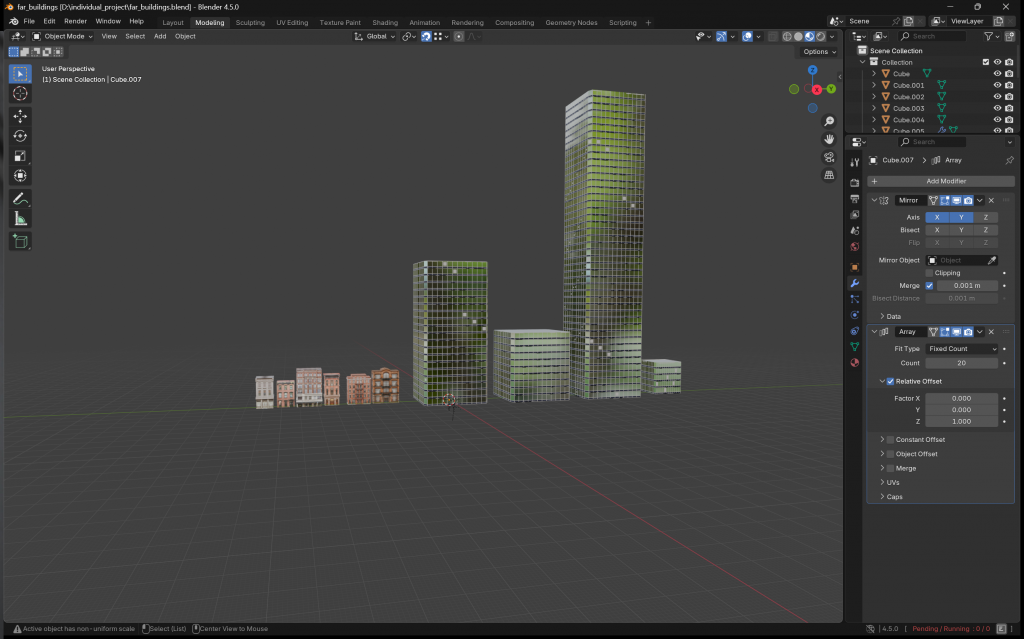This screenshot has width=1024, height=639.
Task: Select the Scale tool
Action: click(20, 156)
